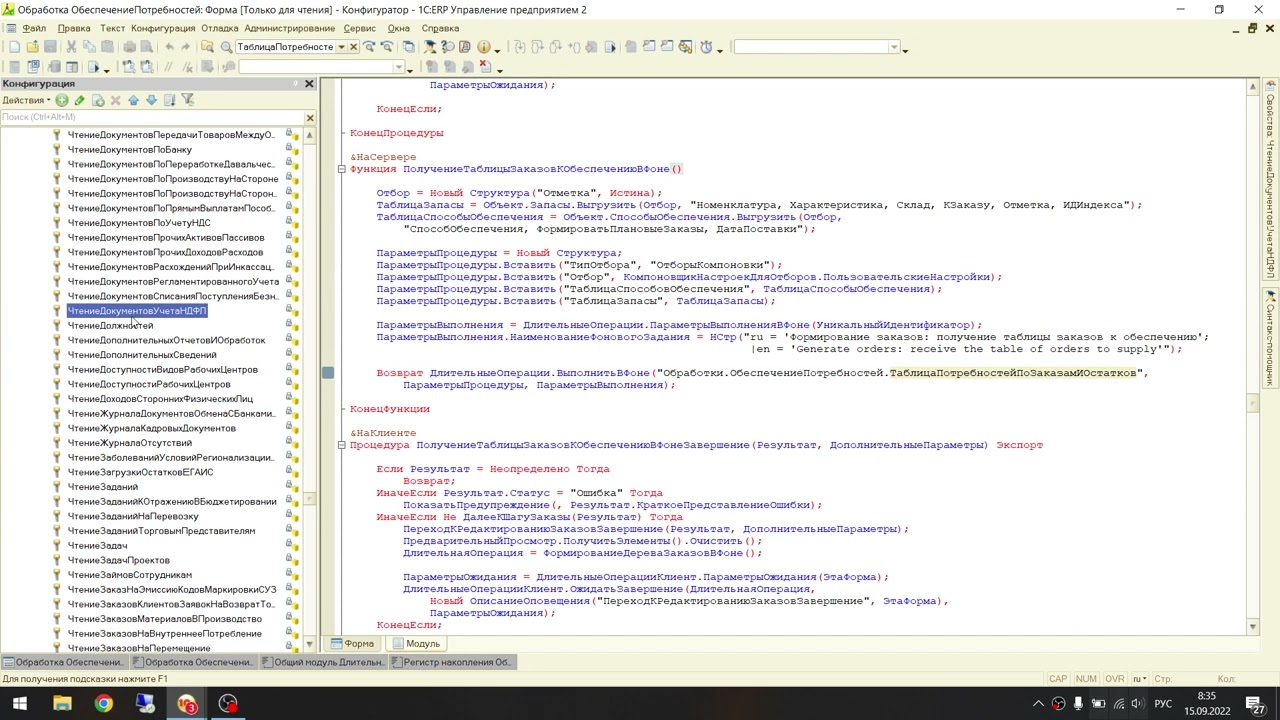Click the magnifier Find icon in main toolbar
Viewport: 1280px width, 720px height.
click(x=226, y=47)
